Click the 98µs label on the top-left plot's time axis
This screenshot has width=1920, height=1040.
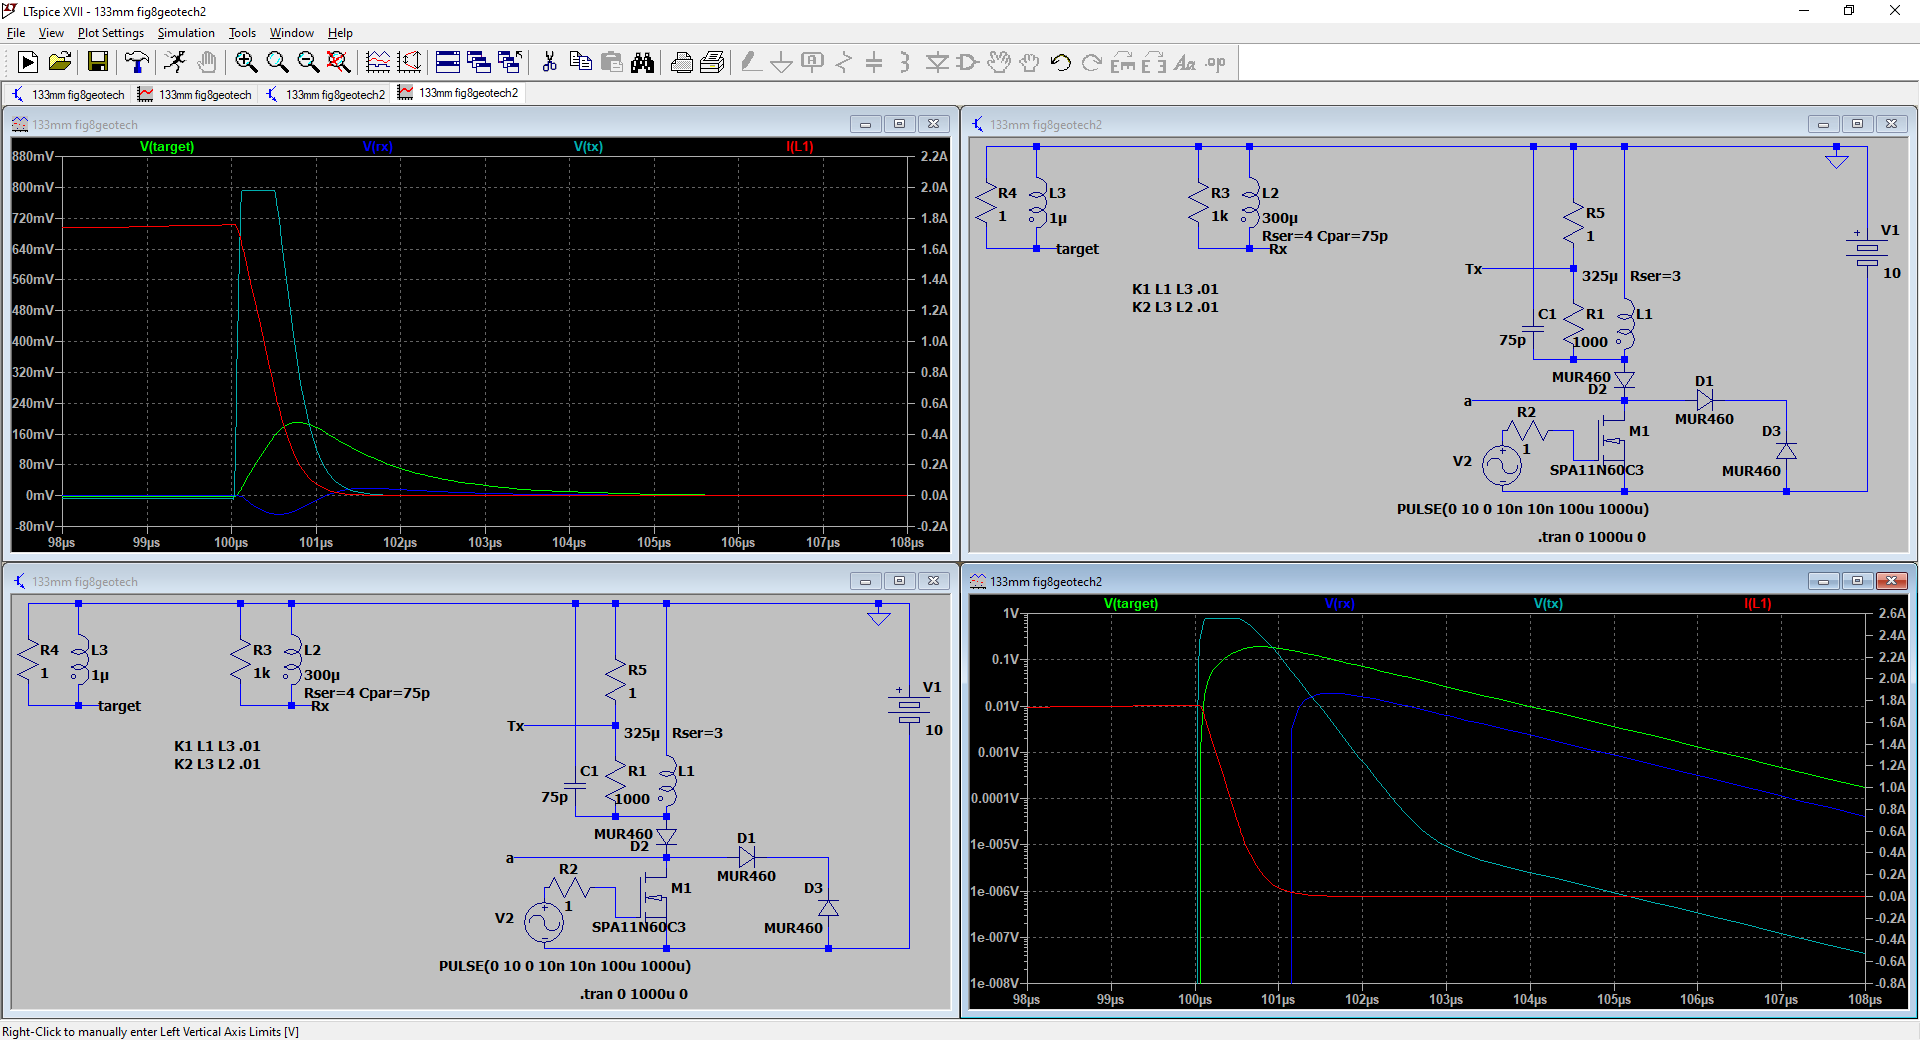pyautogui.click(x=62, y=543)
